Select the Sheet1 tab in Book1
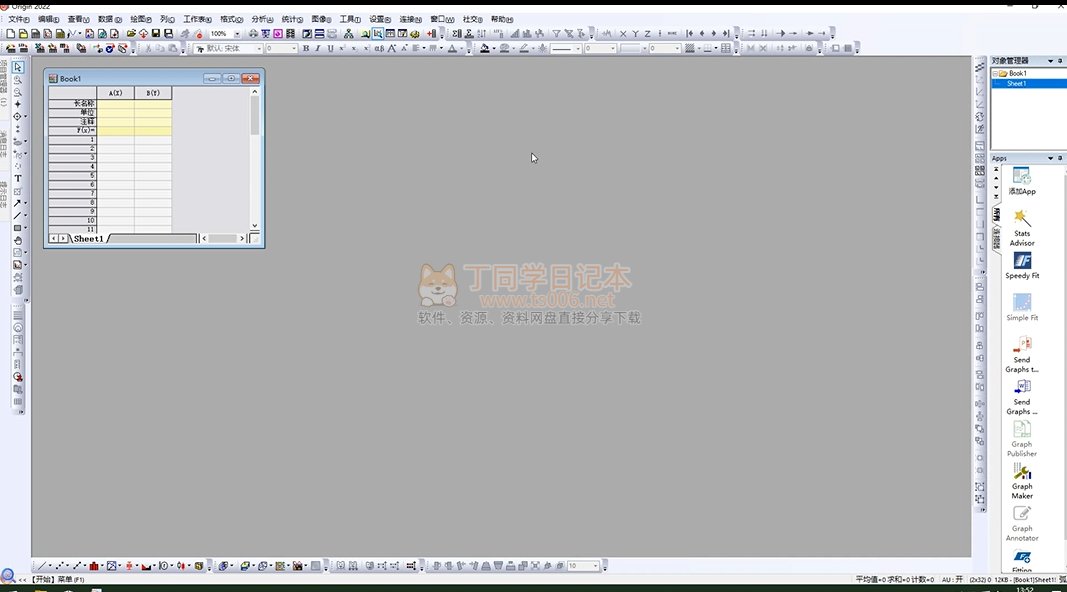The width and height of the screenshot is (1067, 592). tap(88, 238)
